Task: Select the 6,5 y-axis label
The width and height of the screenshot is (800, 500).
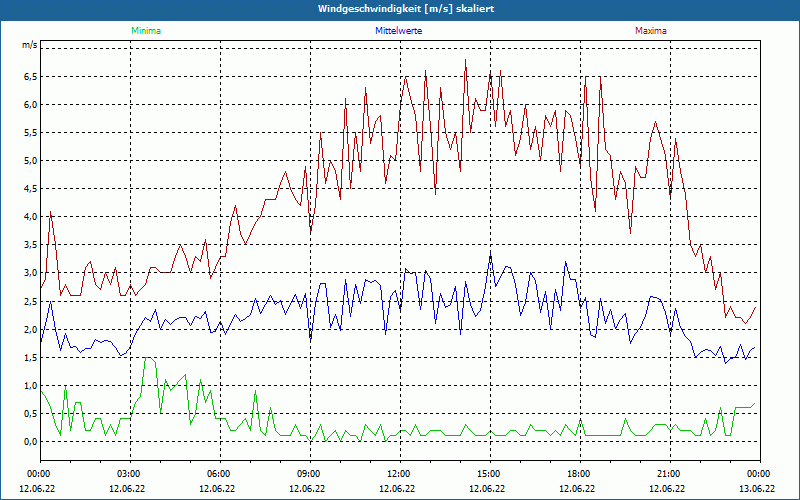Action: pos(30,77)
